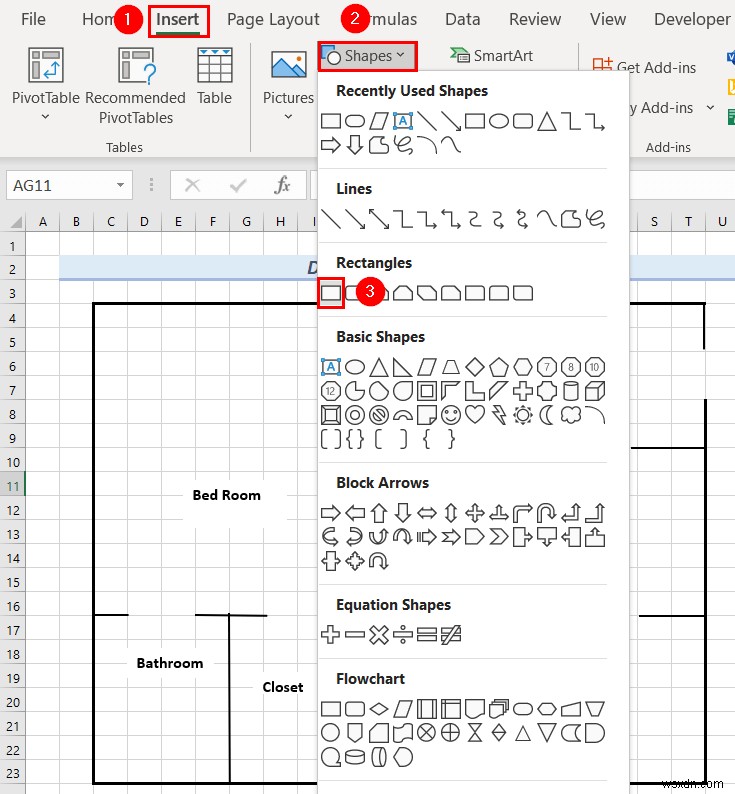
Task: Open the Data ribbon tab
Action: click(462, 19)
